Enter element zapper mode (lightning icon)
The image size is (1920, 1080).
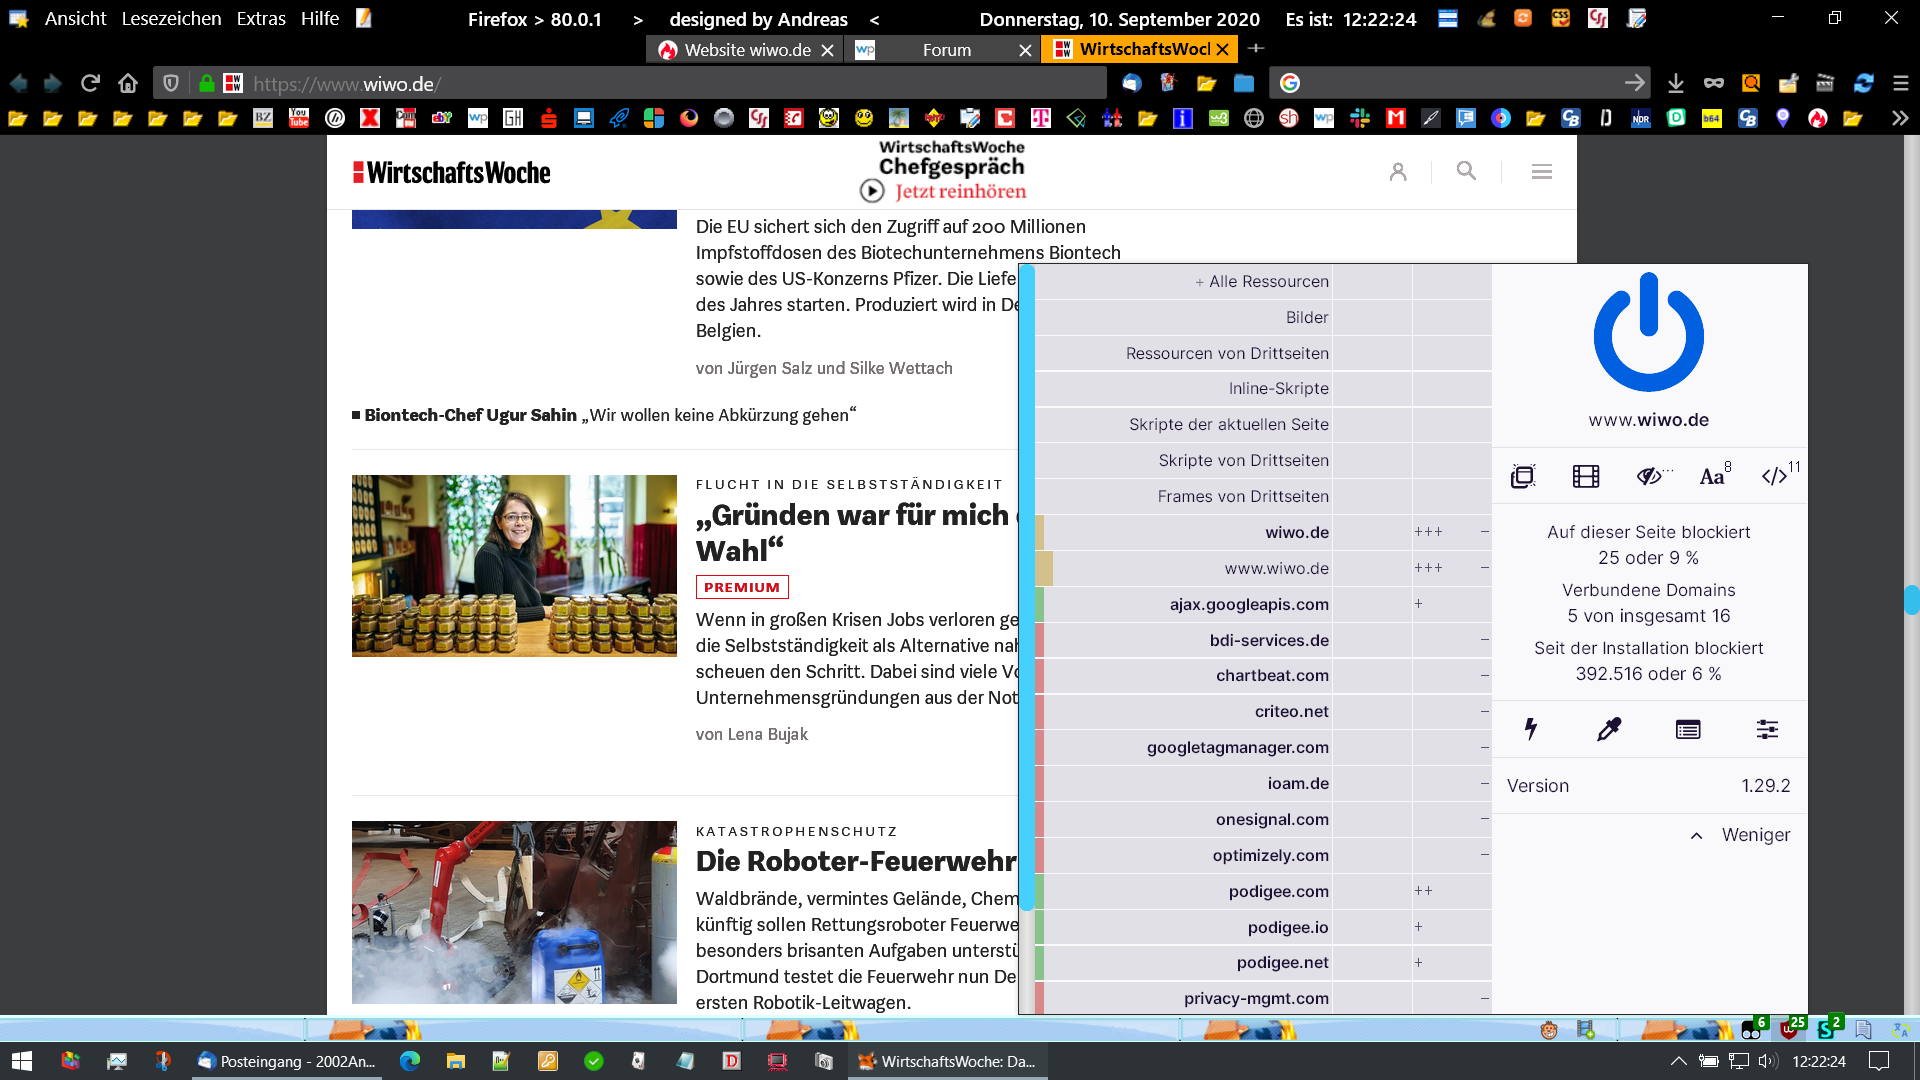1530,729
